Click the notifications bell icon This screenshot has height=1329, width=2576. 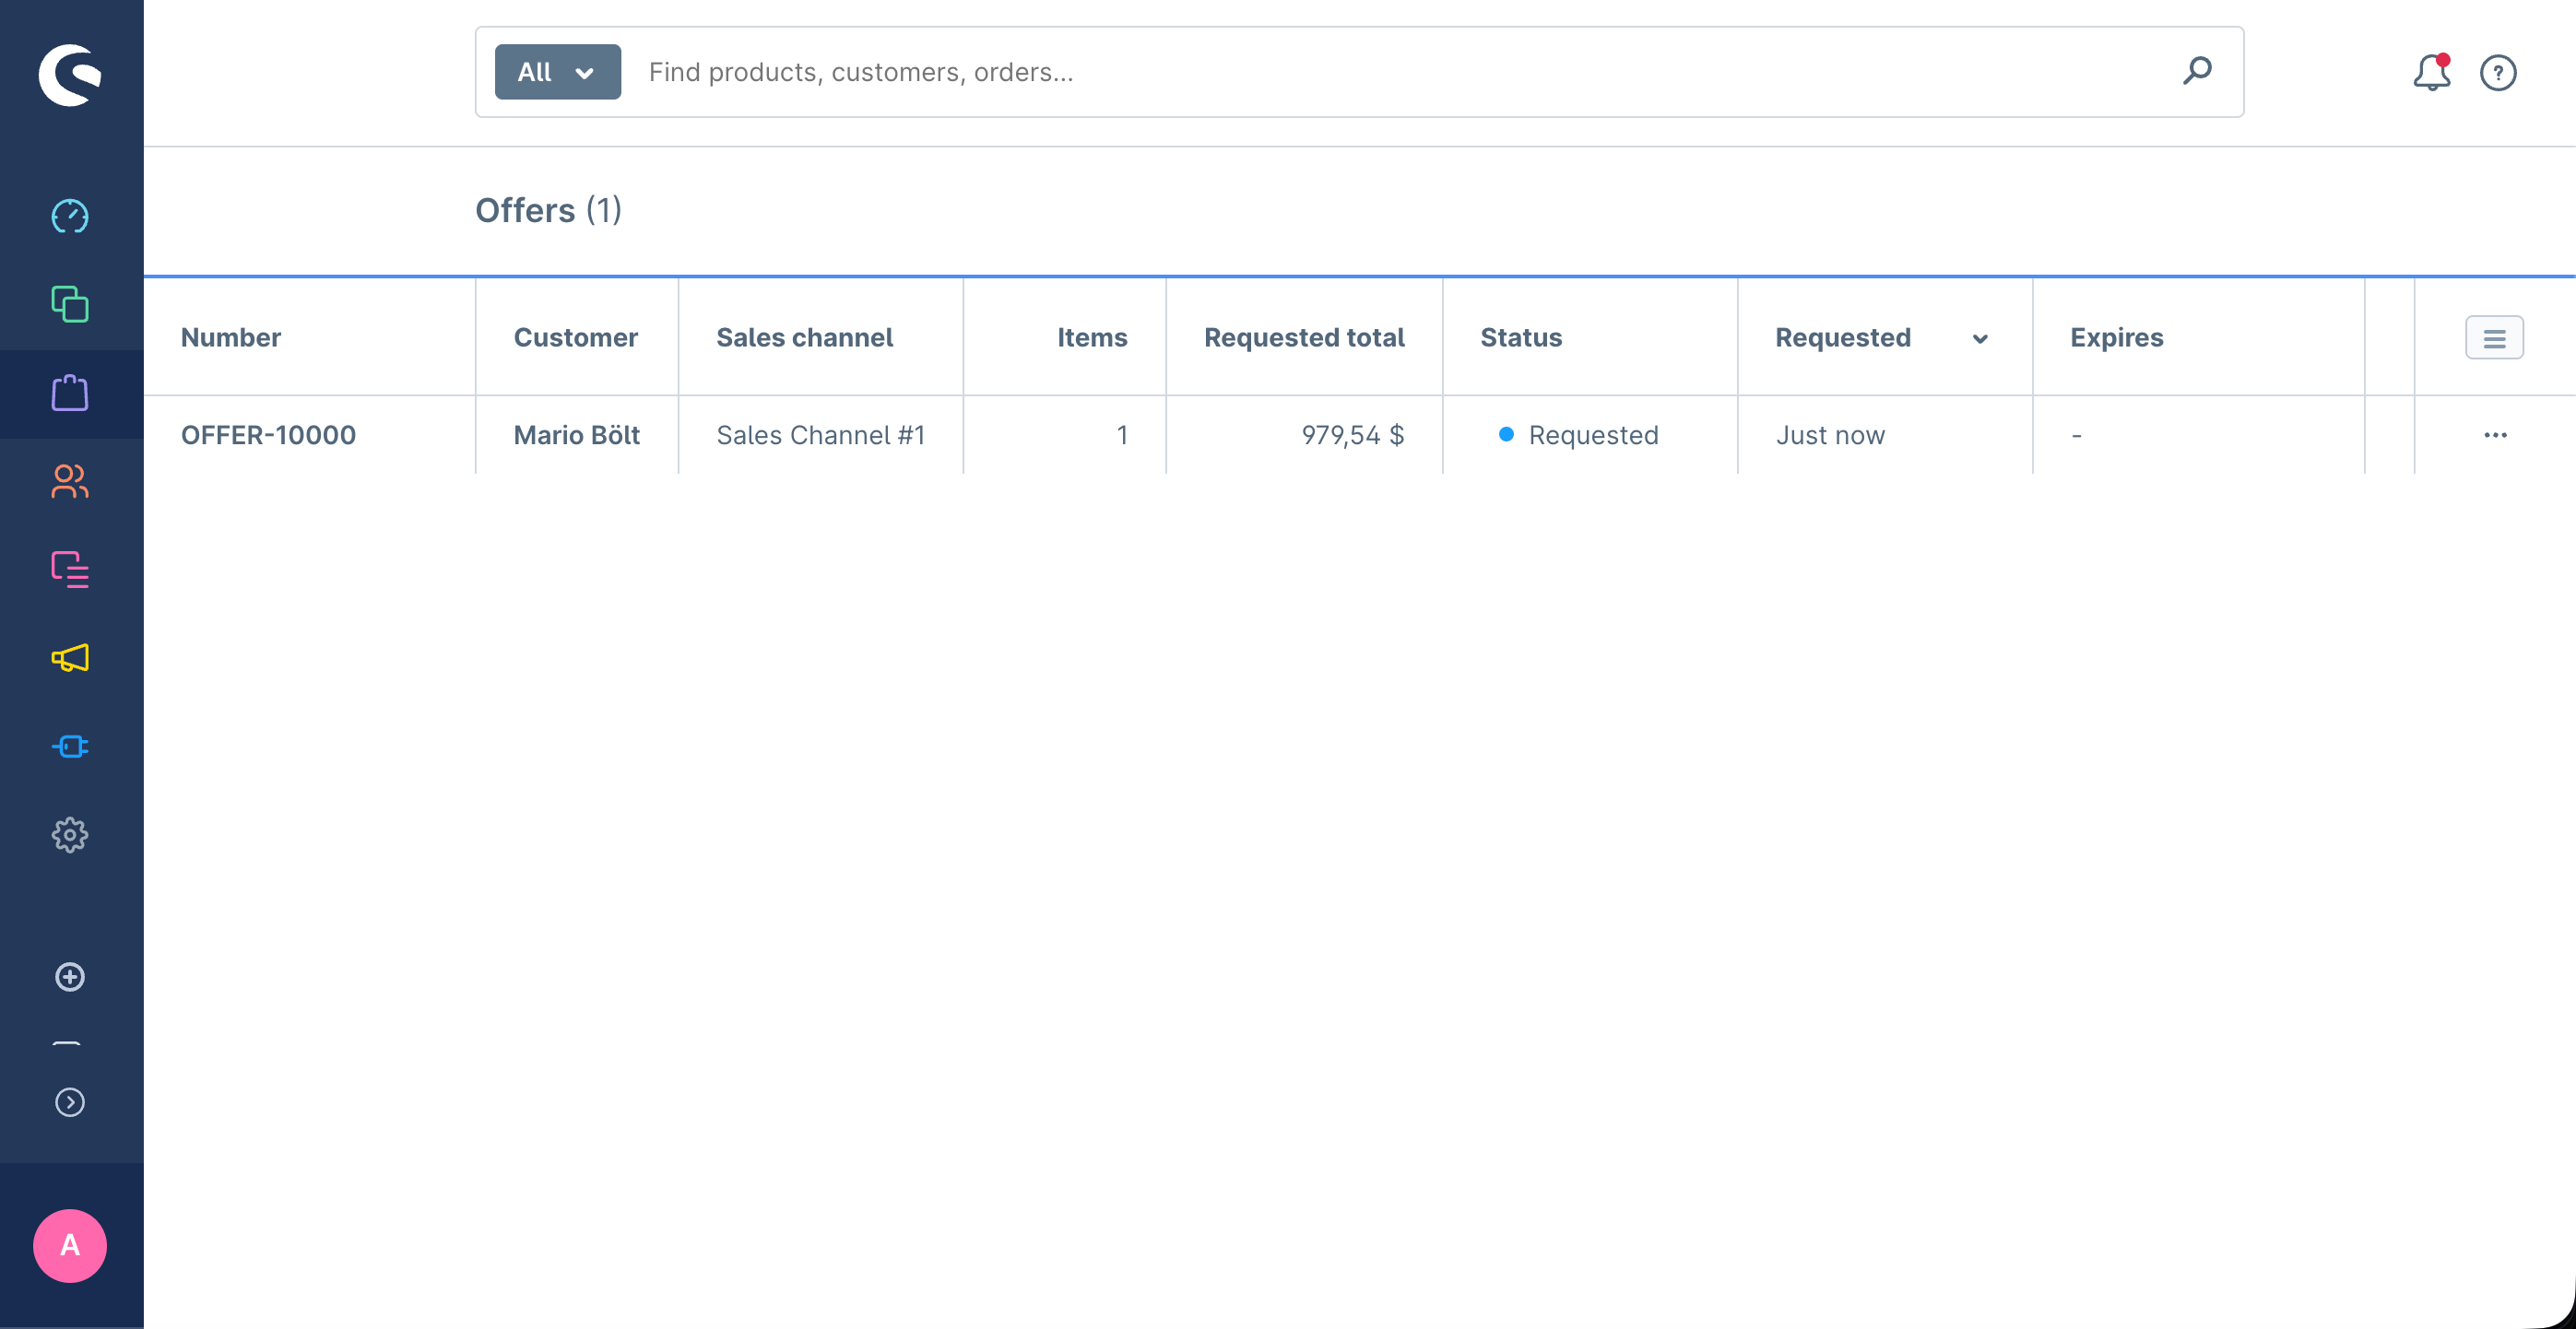pyautogui.click(x=2431, y=73)
